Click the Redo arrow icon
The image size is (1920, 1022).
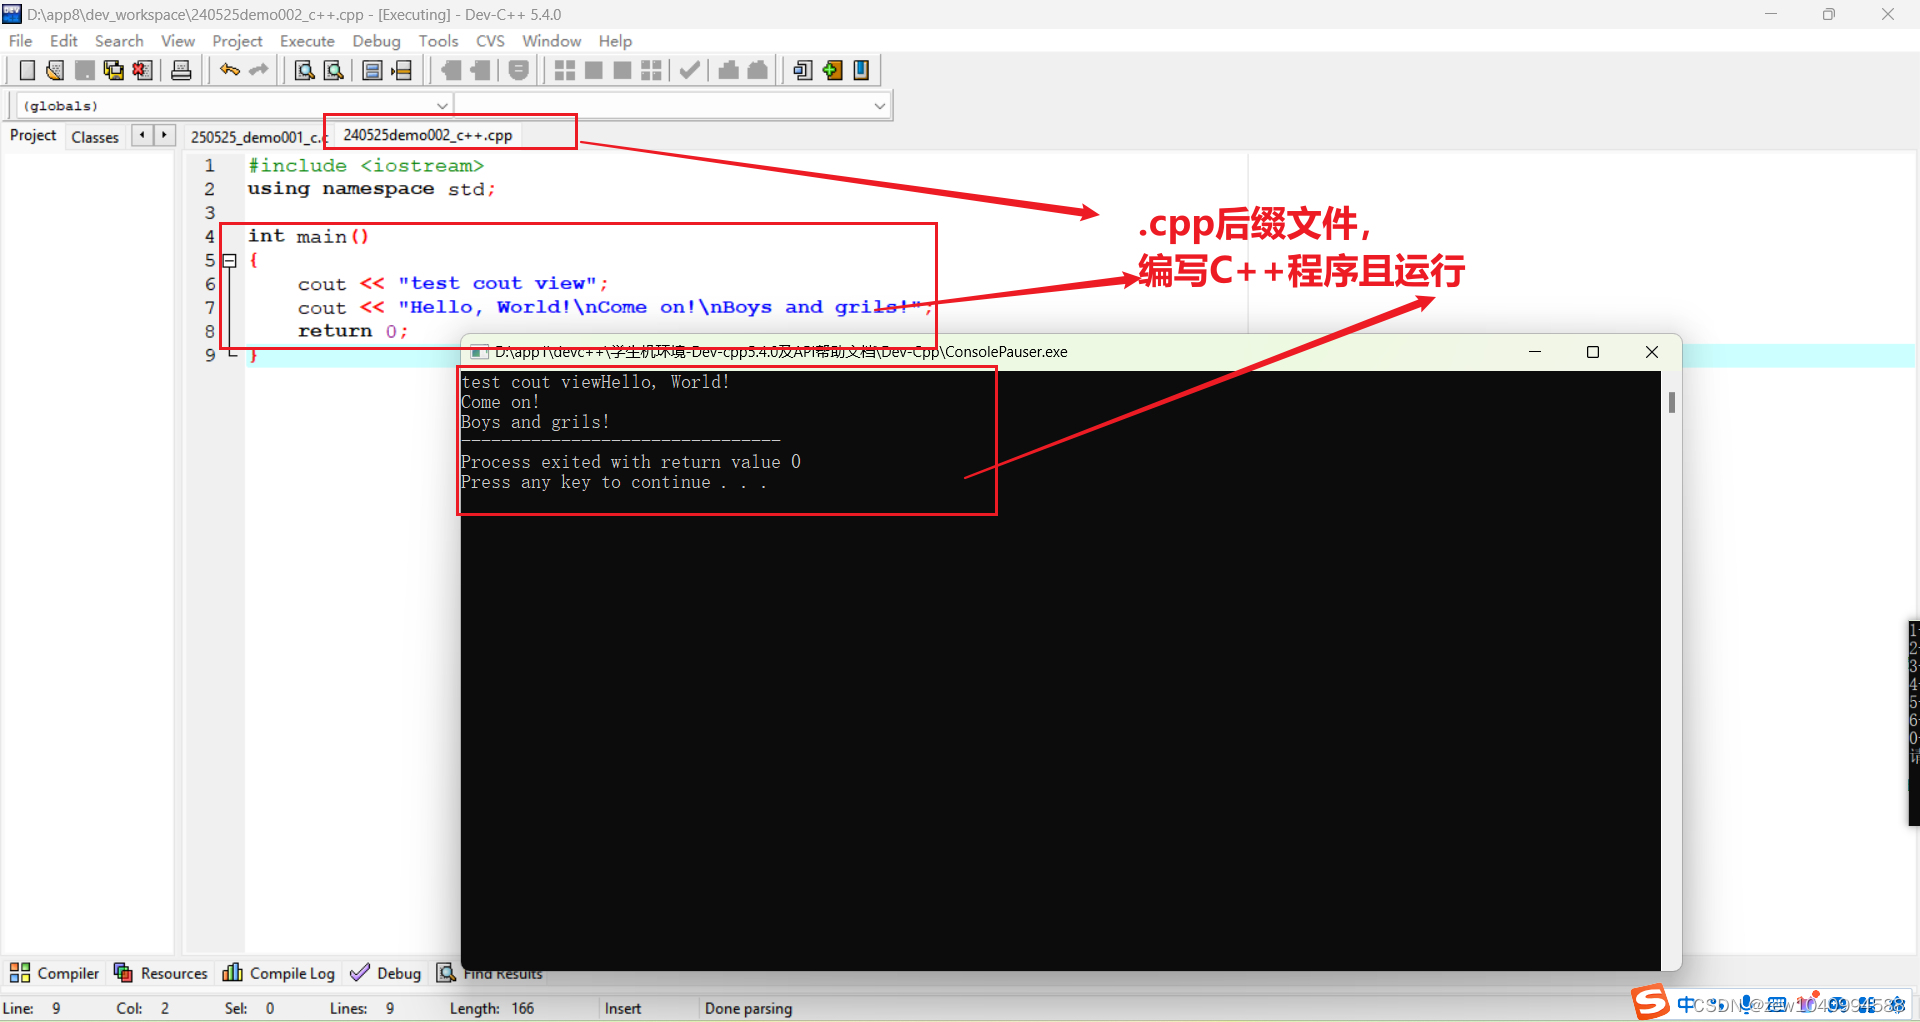click(259, 70)
